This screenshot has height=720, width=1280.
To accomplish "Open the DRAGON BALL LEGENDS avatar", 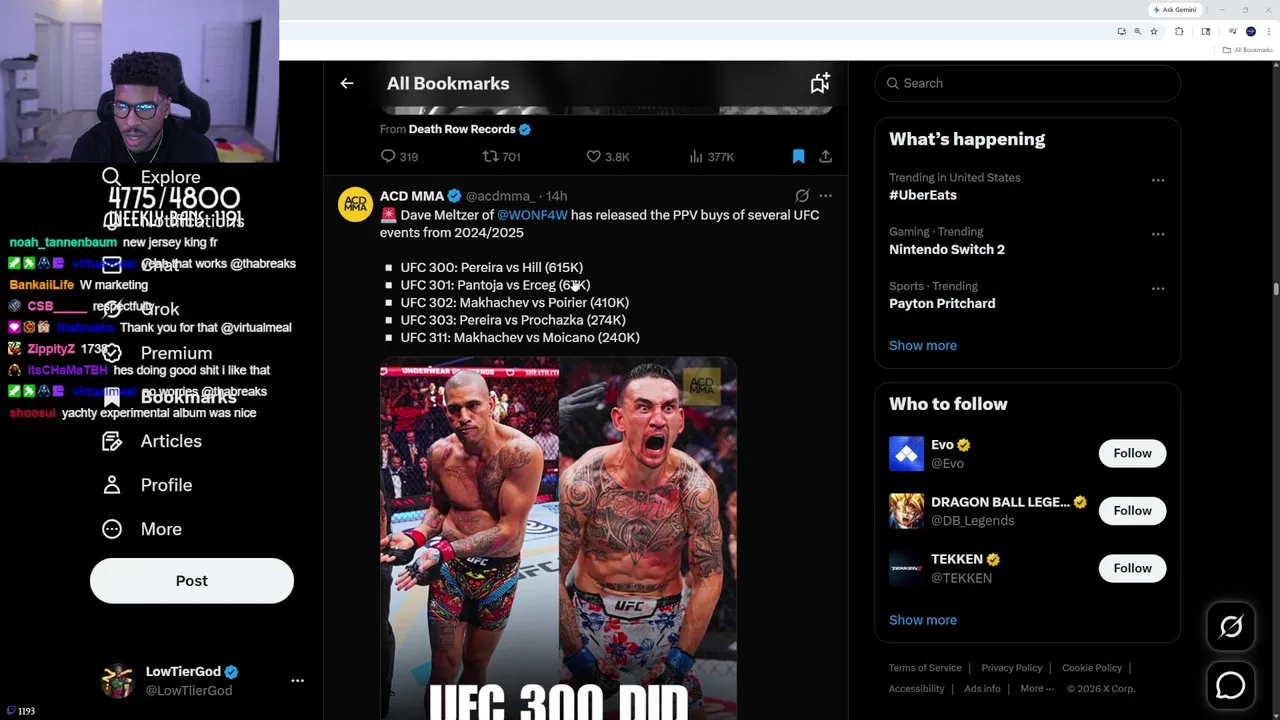I will (907, 511).
